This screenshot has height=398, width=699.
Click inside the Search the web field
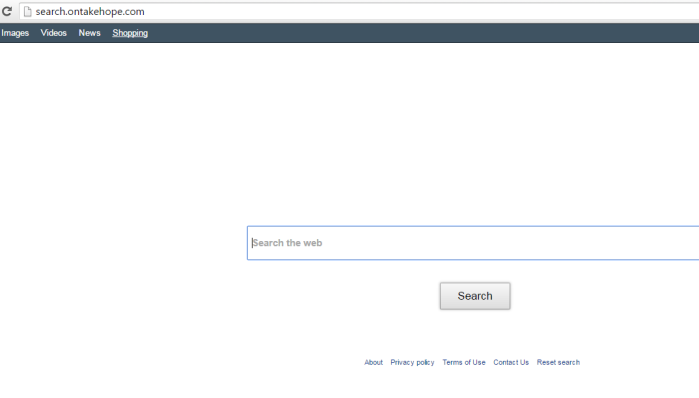pos(473,243)
